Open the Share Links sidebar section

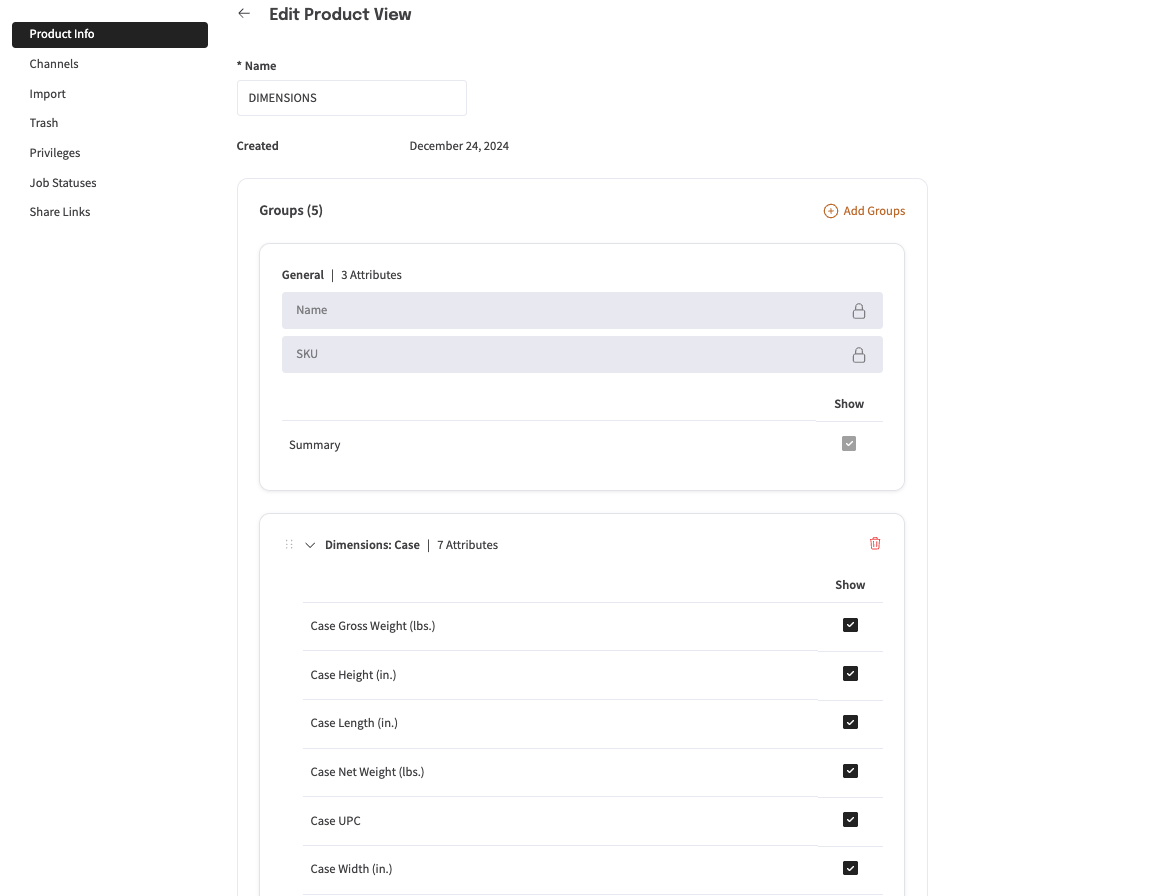[59, 212]
